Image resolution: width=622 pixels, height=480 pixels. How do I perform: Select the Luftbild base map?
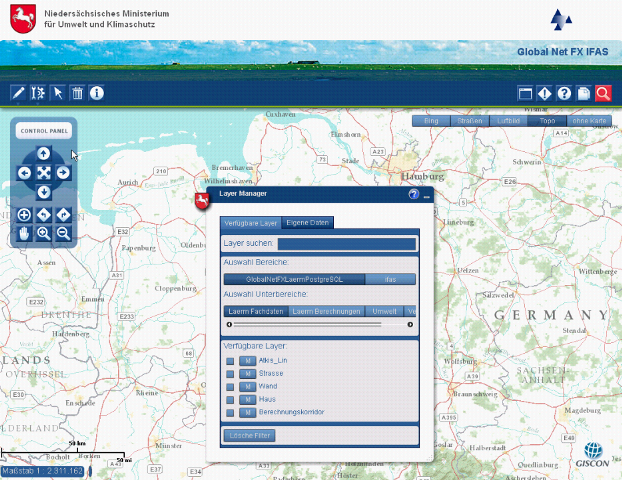click(508, 121)
